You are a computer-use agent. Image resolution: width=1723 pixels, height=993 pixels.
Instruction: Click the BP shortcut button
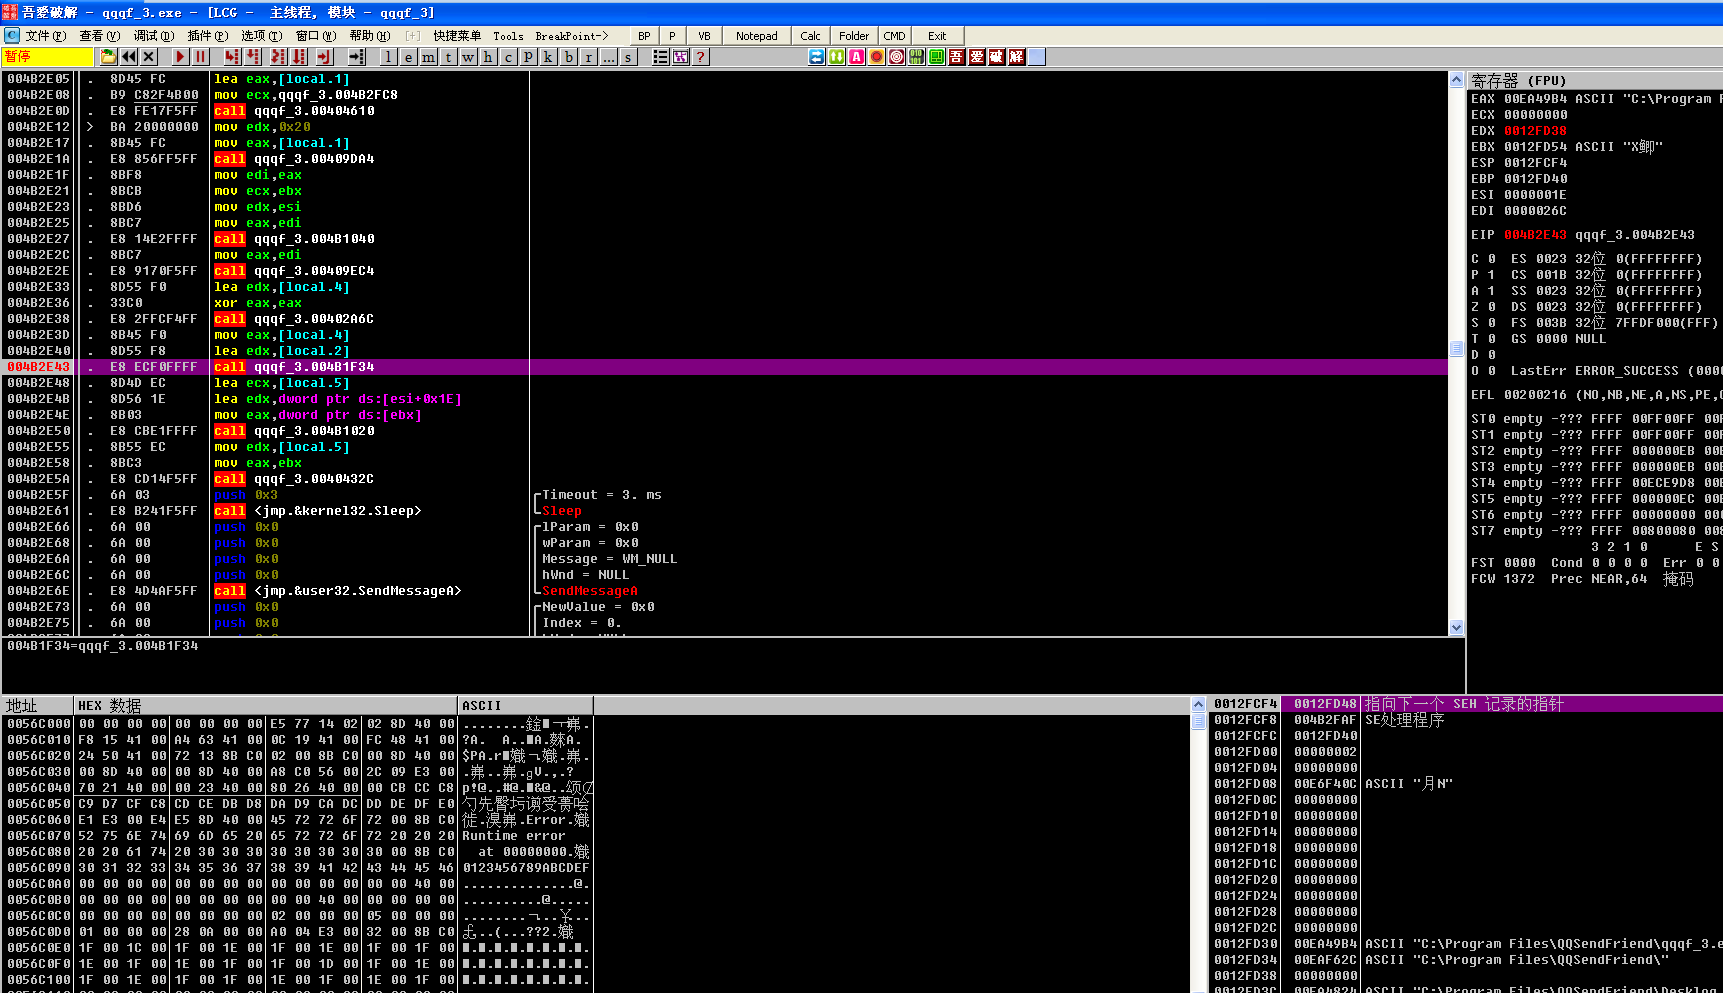644,36
